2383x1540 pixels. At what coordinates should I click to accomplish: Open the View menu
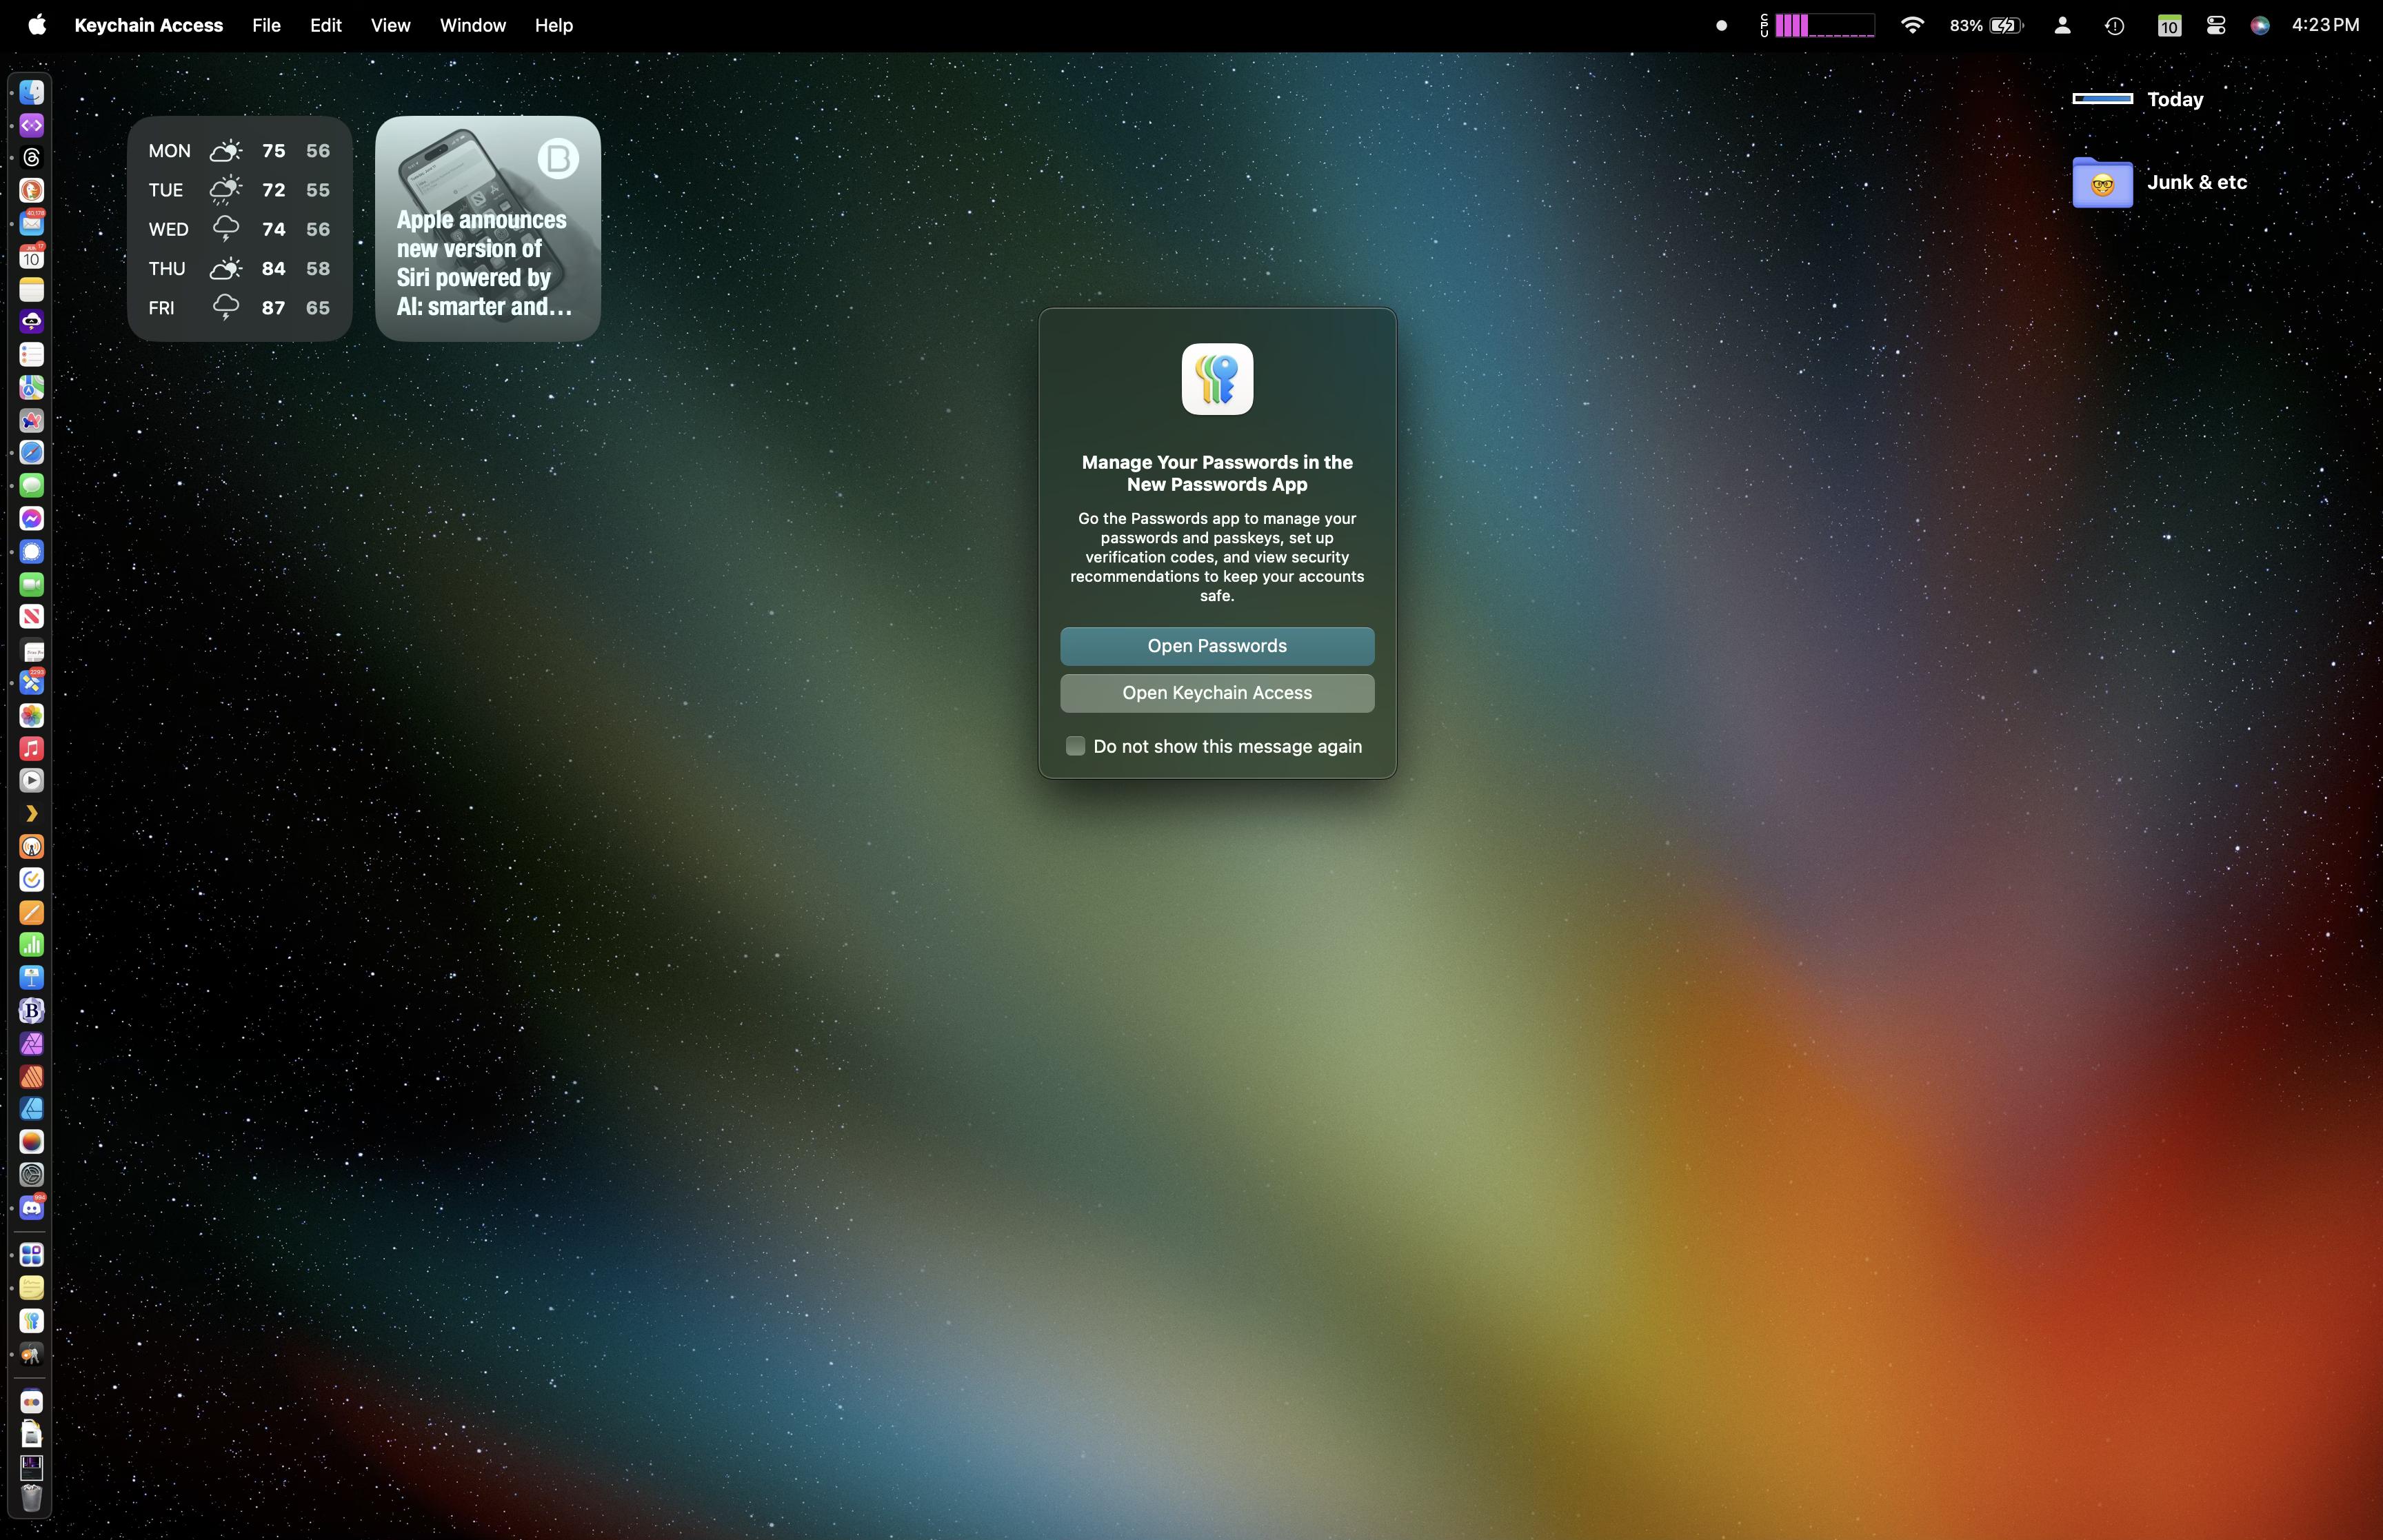[390, 25]
